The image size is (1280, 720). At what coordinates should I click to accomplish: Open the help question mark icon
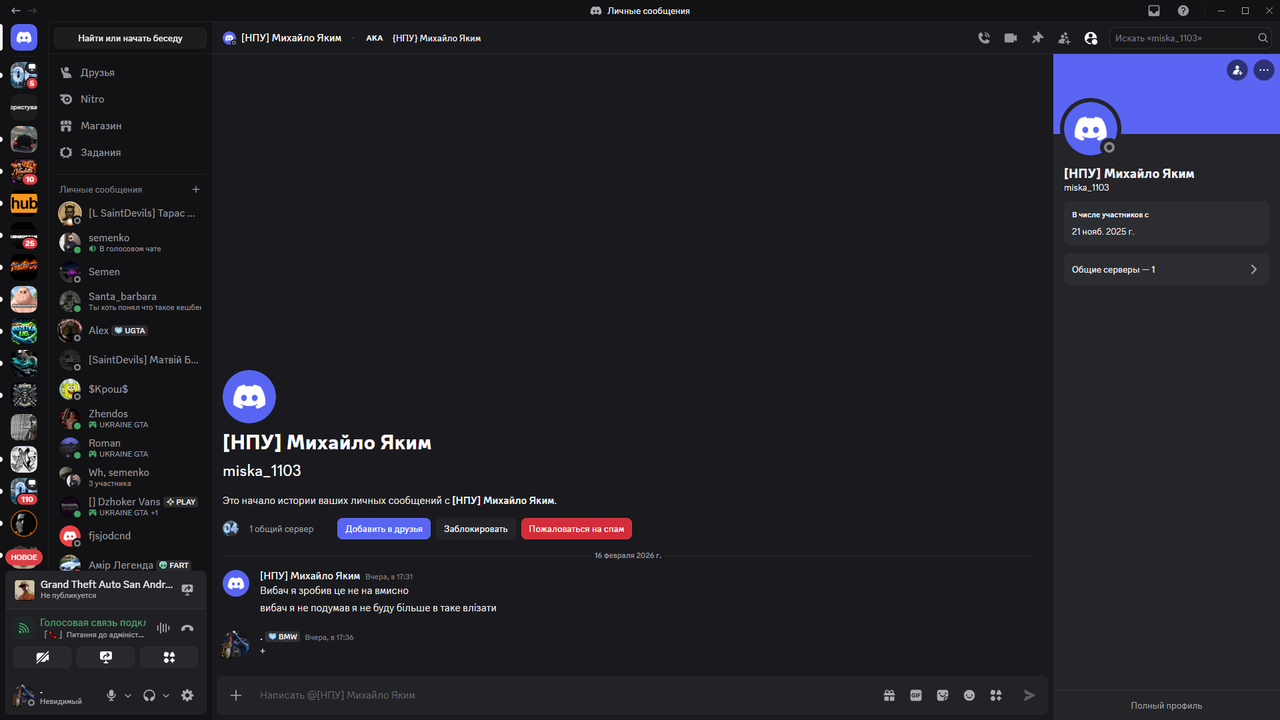tap(1184, 11)
